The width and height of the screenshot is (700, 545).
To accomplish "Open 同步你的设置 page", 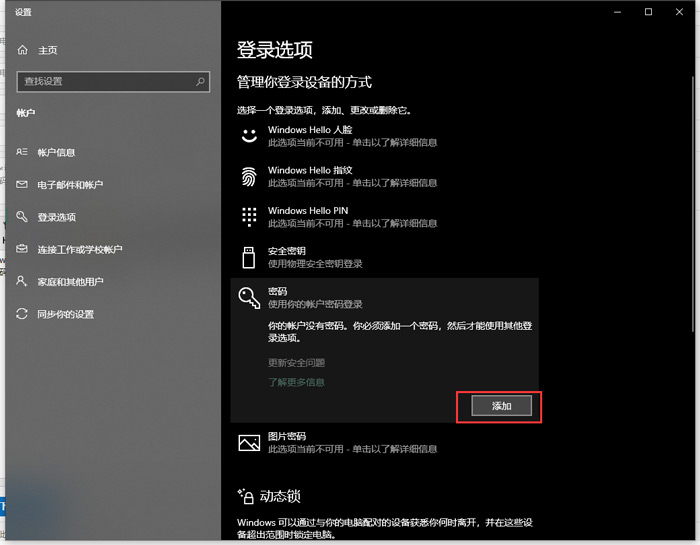I will click(66, 314).
